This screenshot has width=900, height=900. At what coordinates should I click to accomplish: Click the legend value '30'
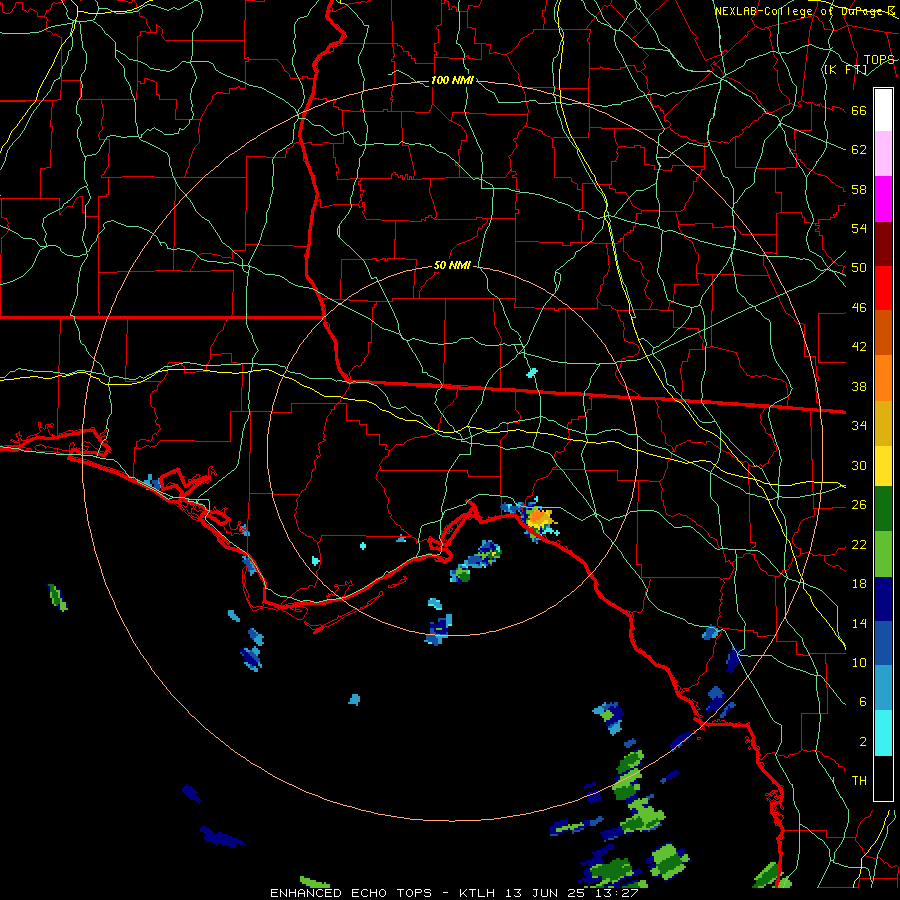point(859,465)
